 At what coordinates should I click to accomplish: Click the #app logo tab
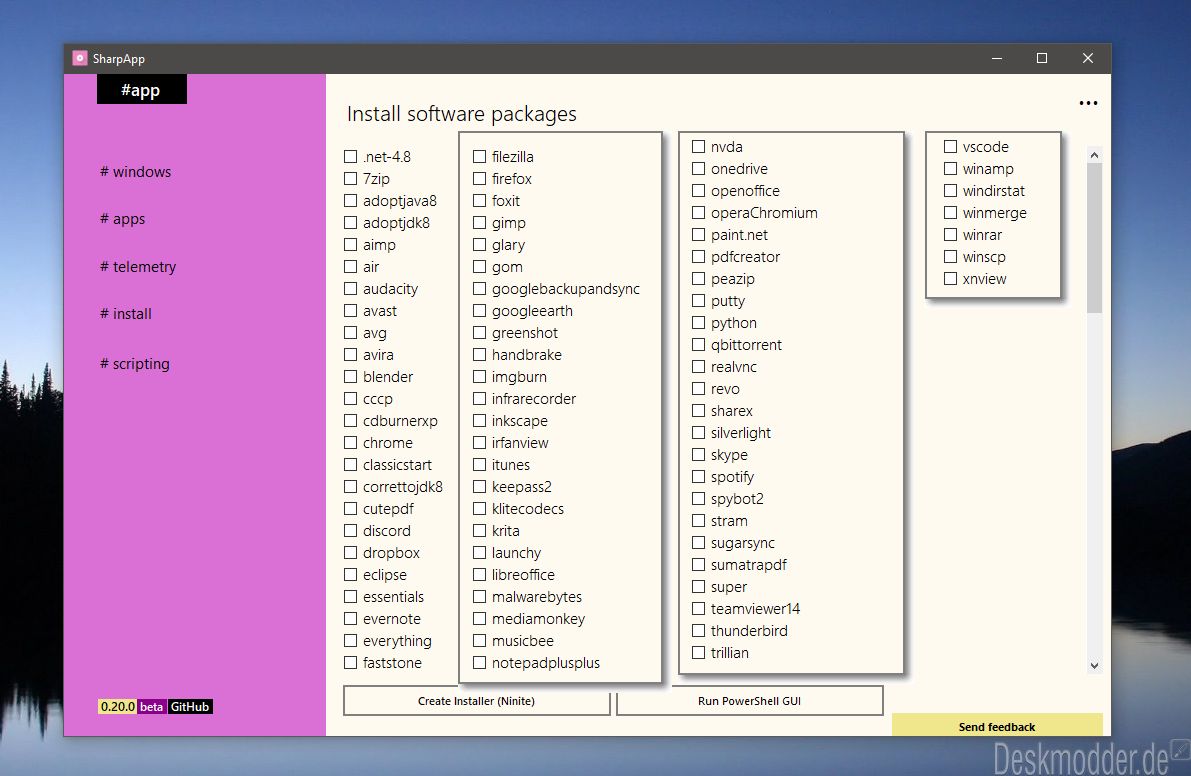coord(141,90)
